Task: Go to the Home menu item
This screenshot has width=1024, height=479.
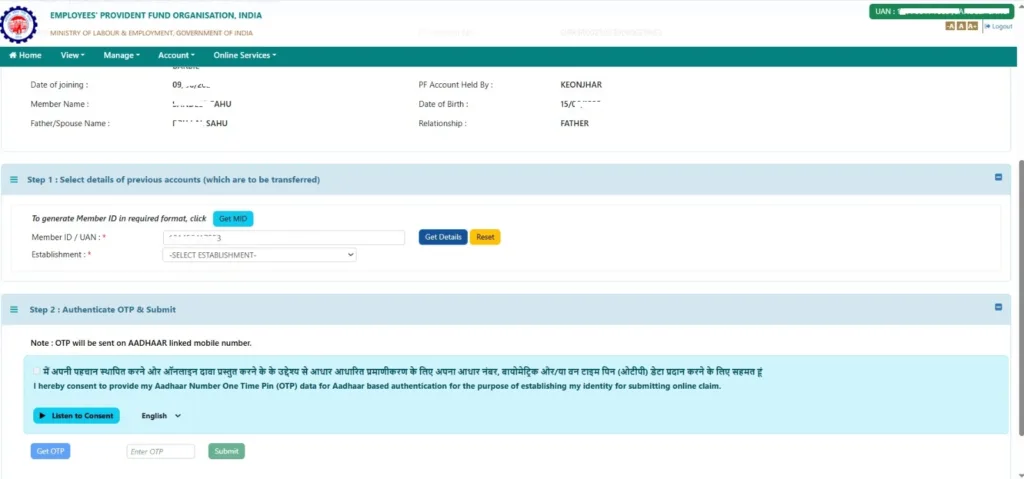Action: (25, 56)
